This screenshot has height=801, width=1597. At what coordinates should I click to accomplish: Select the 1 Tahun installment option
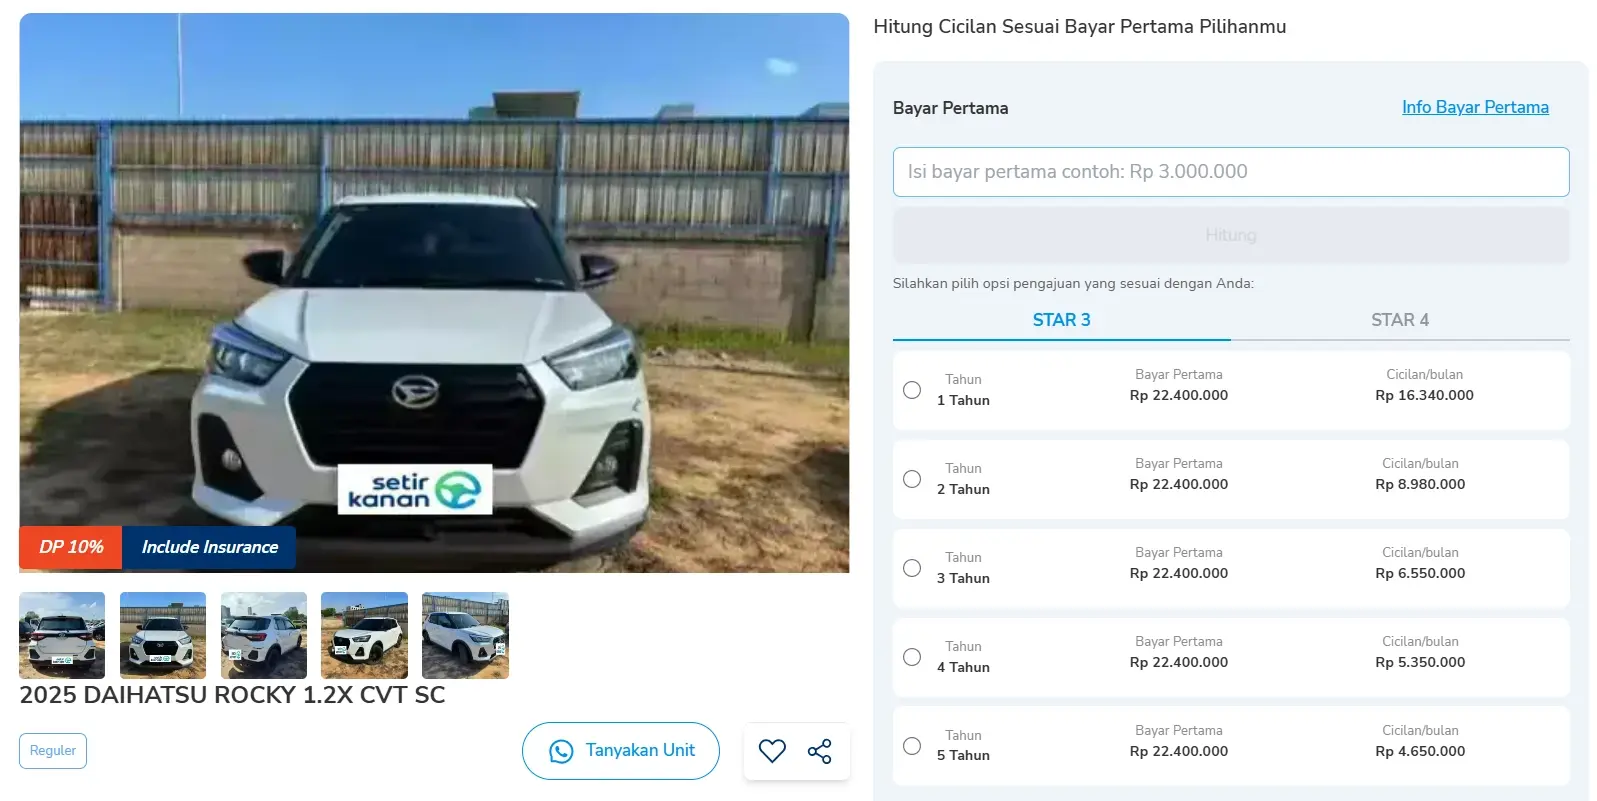(912, 390)
